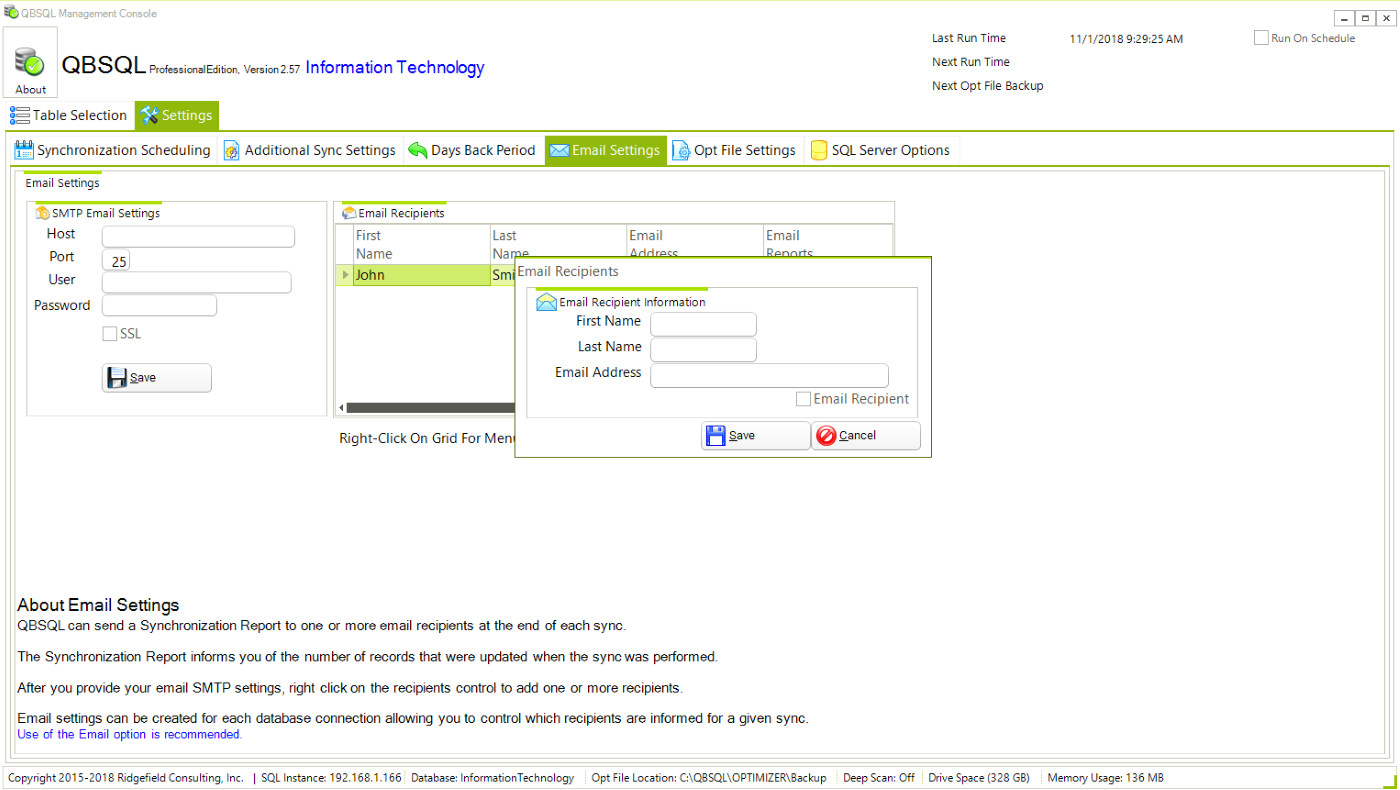Click the recipients grid horizontal scrollbar
1400x790 pixels.
(x=430, y=408)
